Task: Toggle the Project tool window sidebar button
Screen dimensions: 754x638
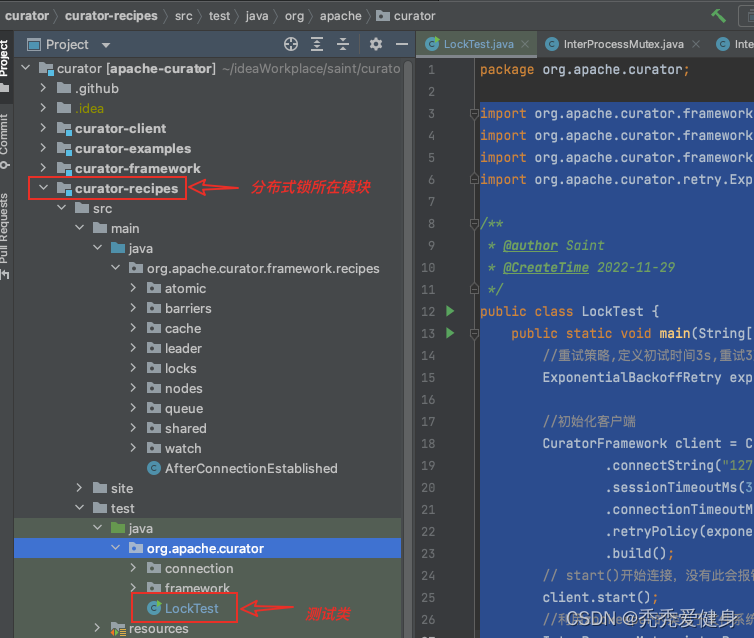Action: pyautogui.click(x=5, y=58)
